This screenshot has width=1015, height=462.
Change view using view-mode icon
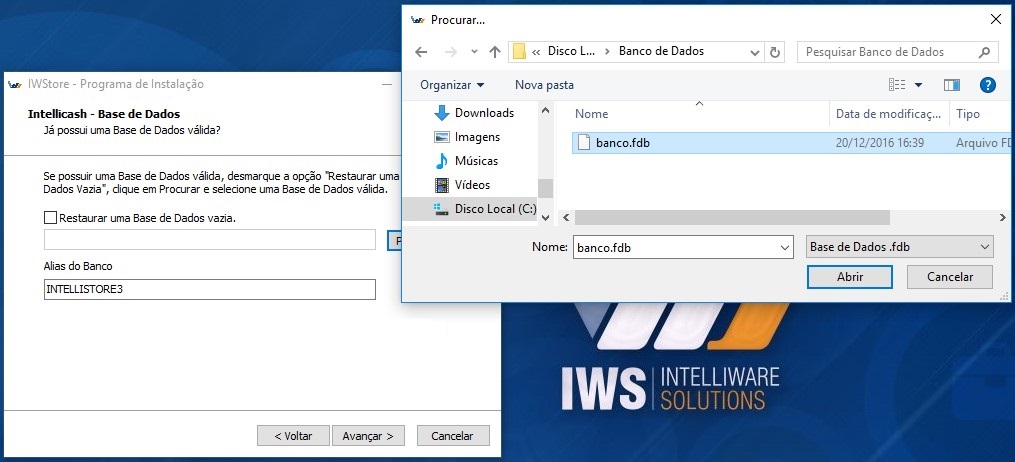point(897,85)
